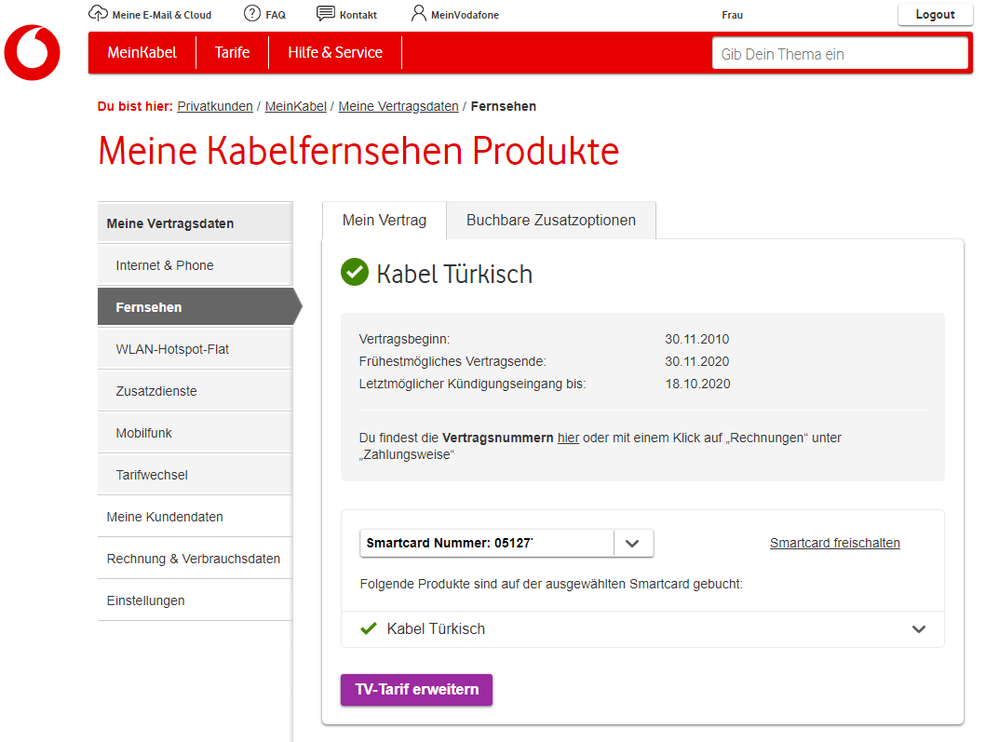Open the Kontakt text link
Viewport: 999px width, 742px height.
(358, 15)
